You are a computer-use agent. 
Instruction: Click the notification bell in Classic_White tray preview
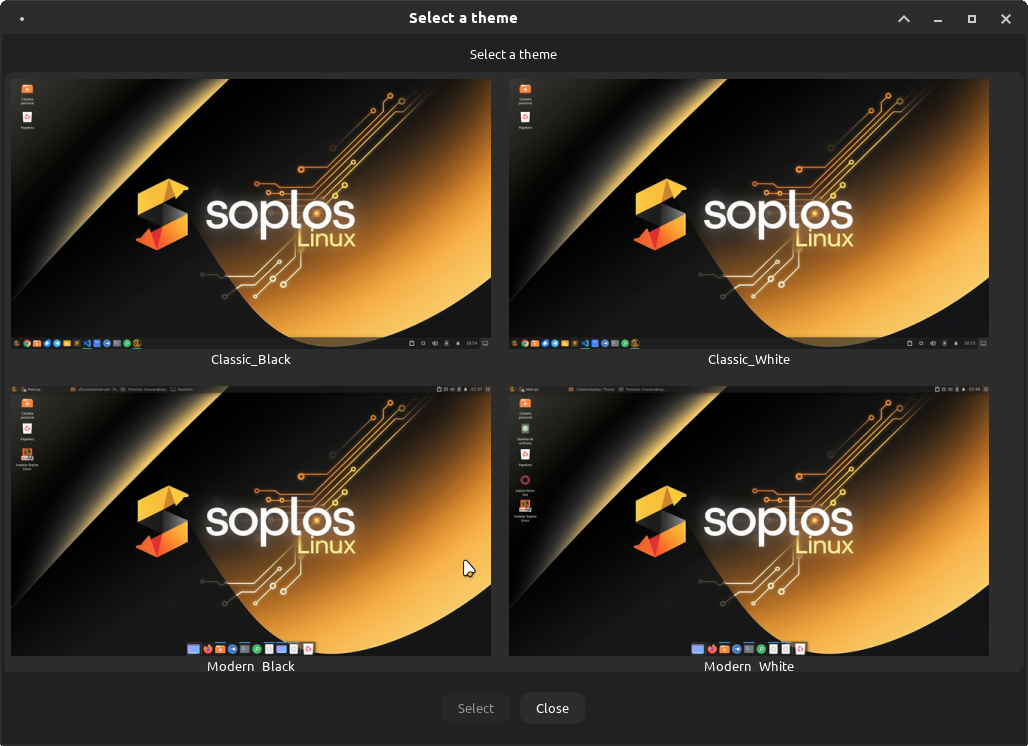point(956,343)
